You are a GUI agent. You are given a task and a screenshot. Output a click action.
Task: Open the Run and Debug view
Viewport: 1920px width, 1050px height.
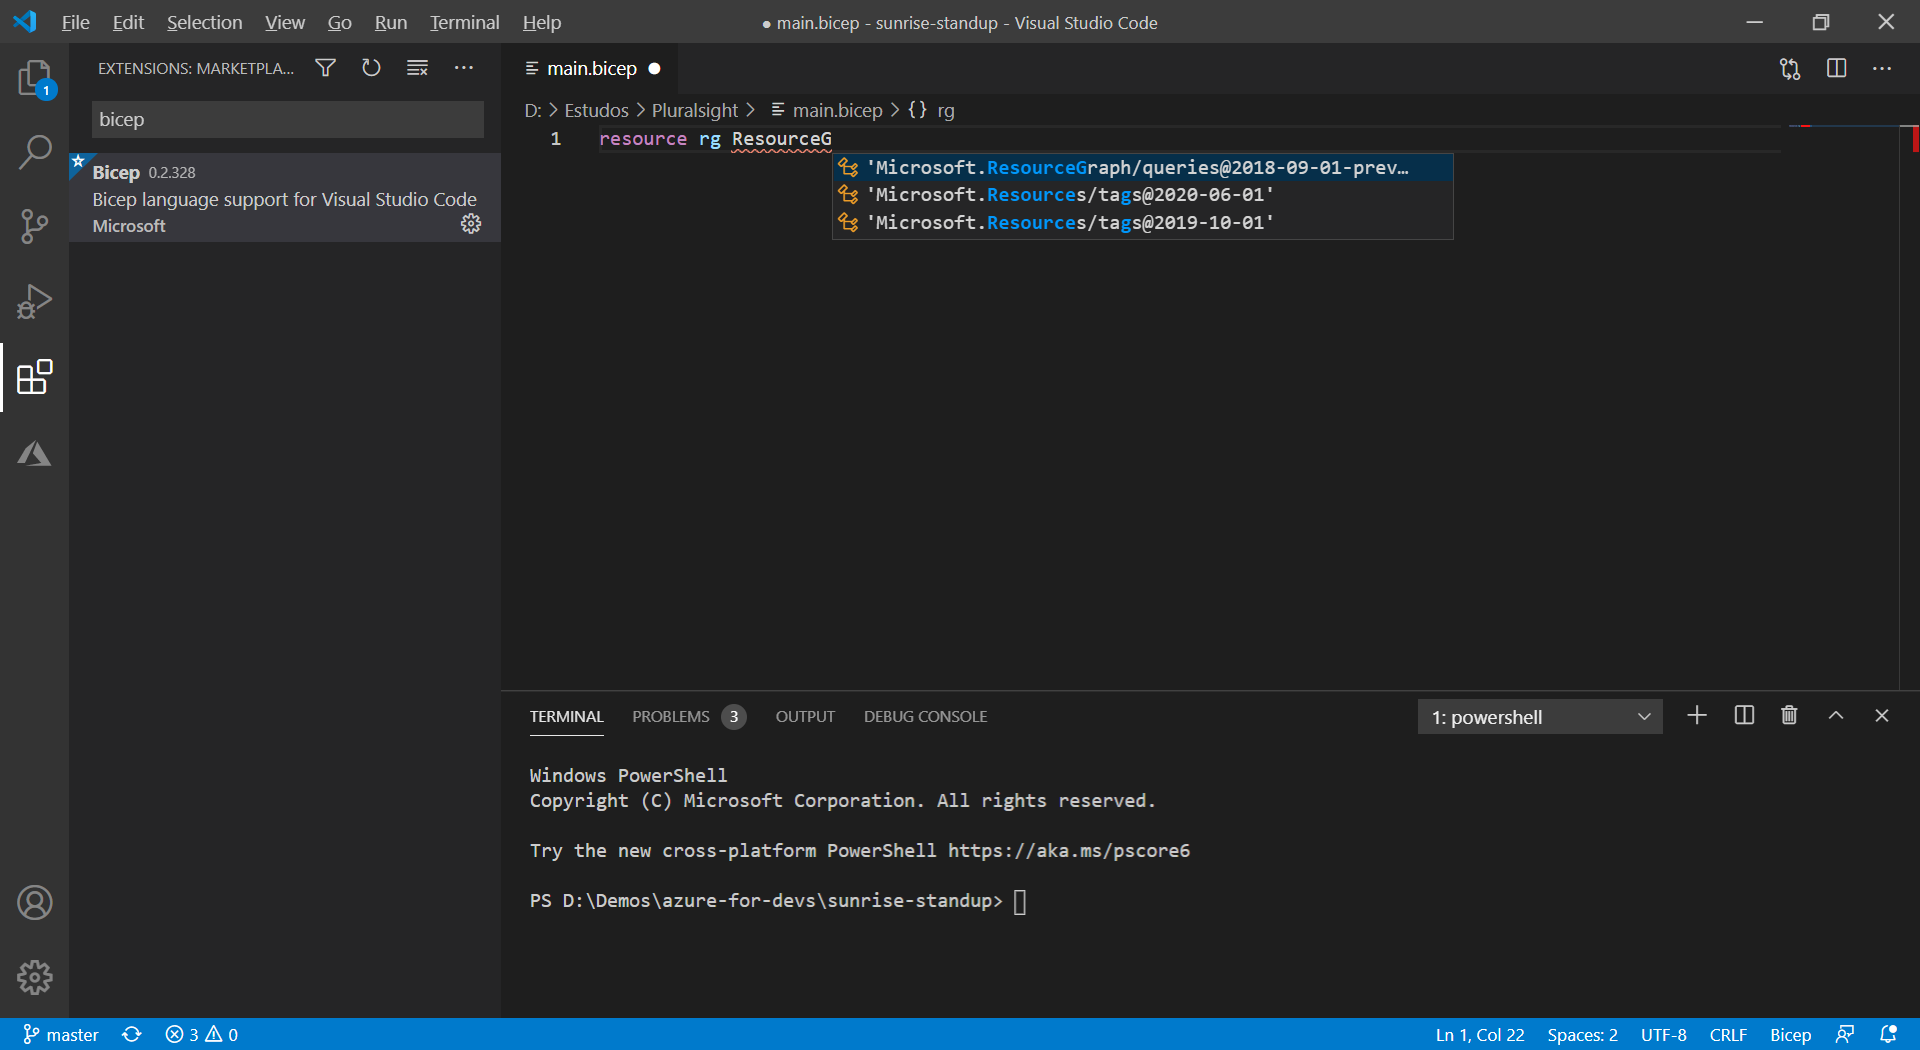[x=35, y=302]
